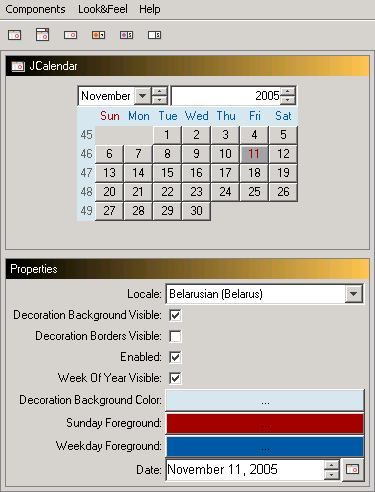Select day 30 in the calendar
Image resolution: width=375 pixels, height=492 pixels.
pyautogui.click(x=196, y=211)
